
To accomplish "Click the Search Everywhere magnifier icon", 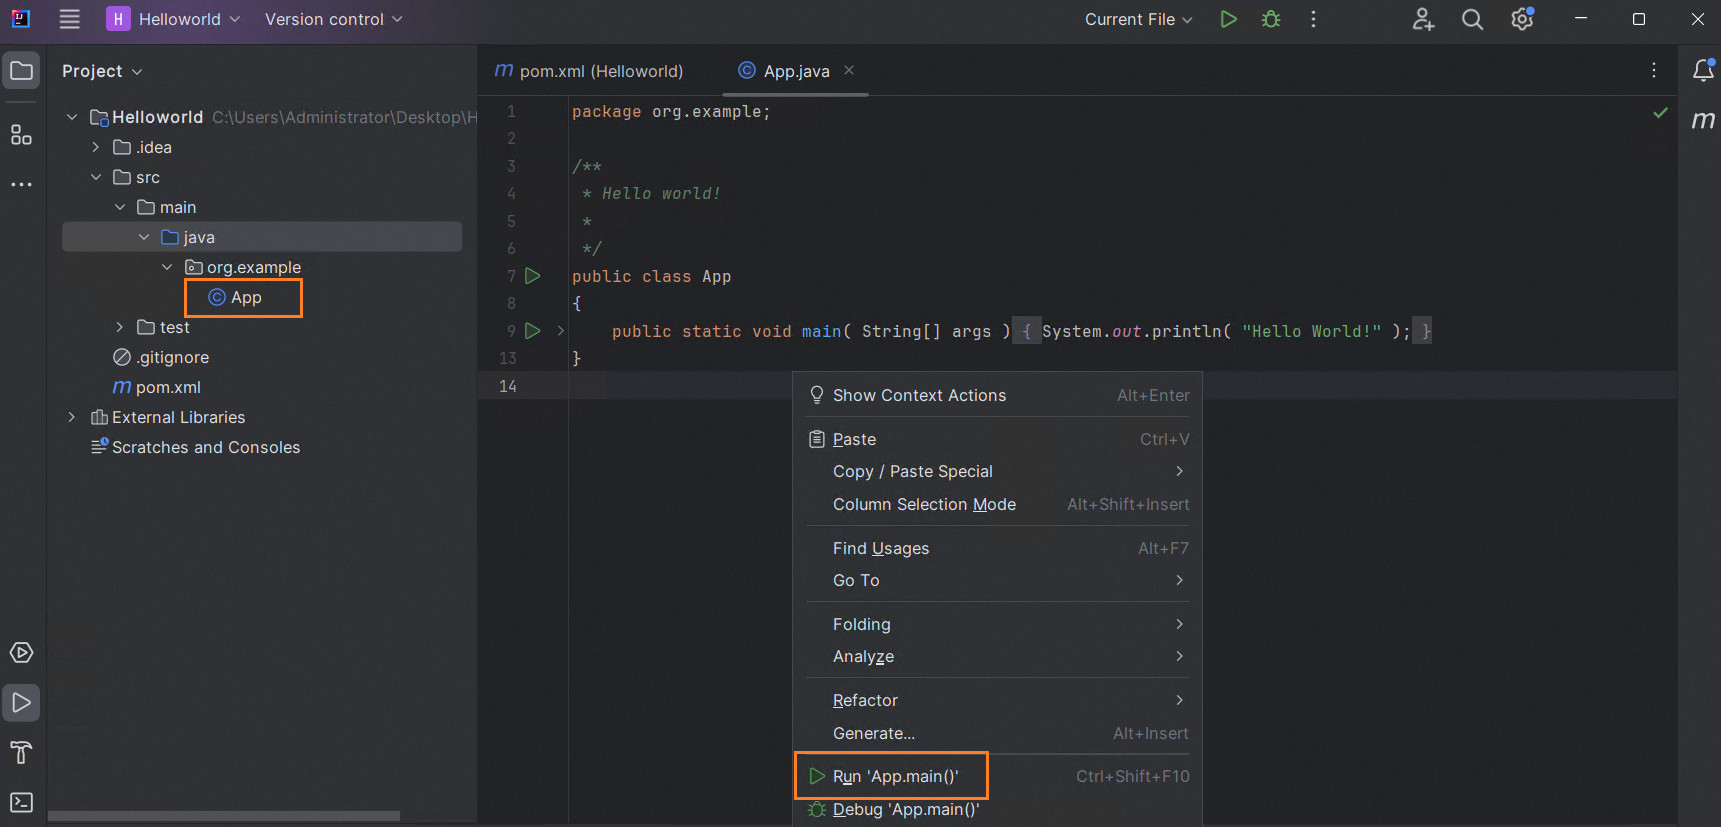I will click(1472, 19).
